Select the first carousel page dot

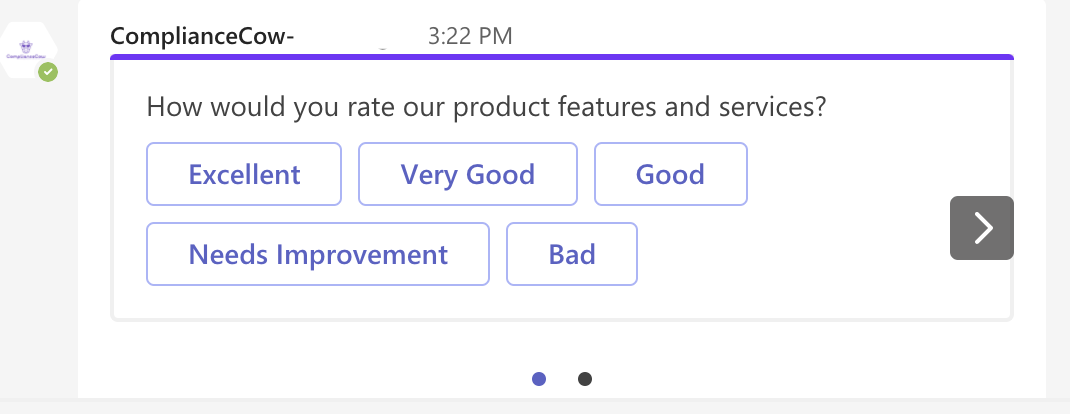[x=539, y=379]
